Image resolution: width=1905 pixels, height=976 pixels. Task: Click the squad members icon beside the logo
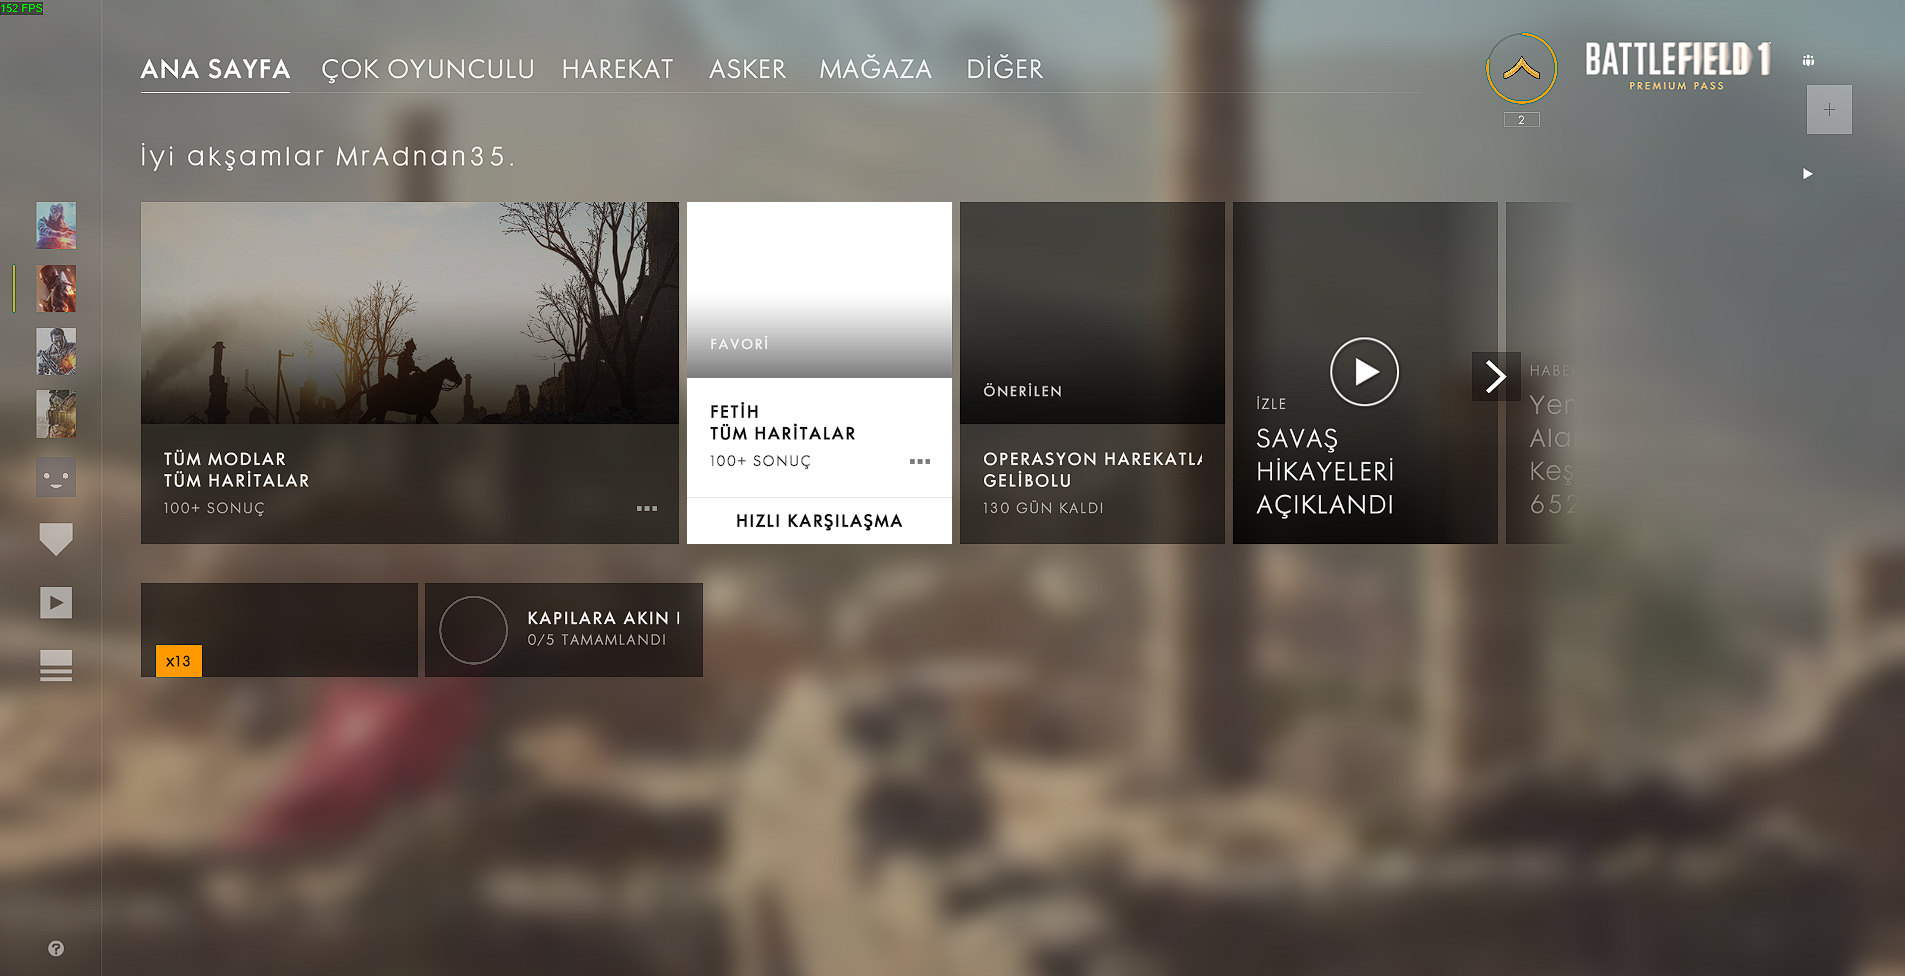pos(1808,60)
